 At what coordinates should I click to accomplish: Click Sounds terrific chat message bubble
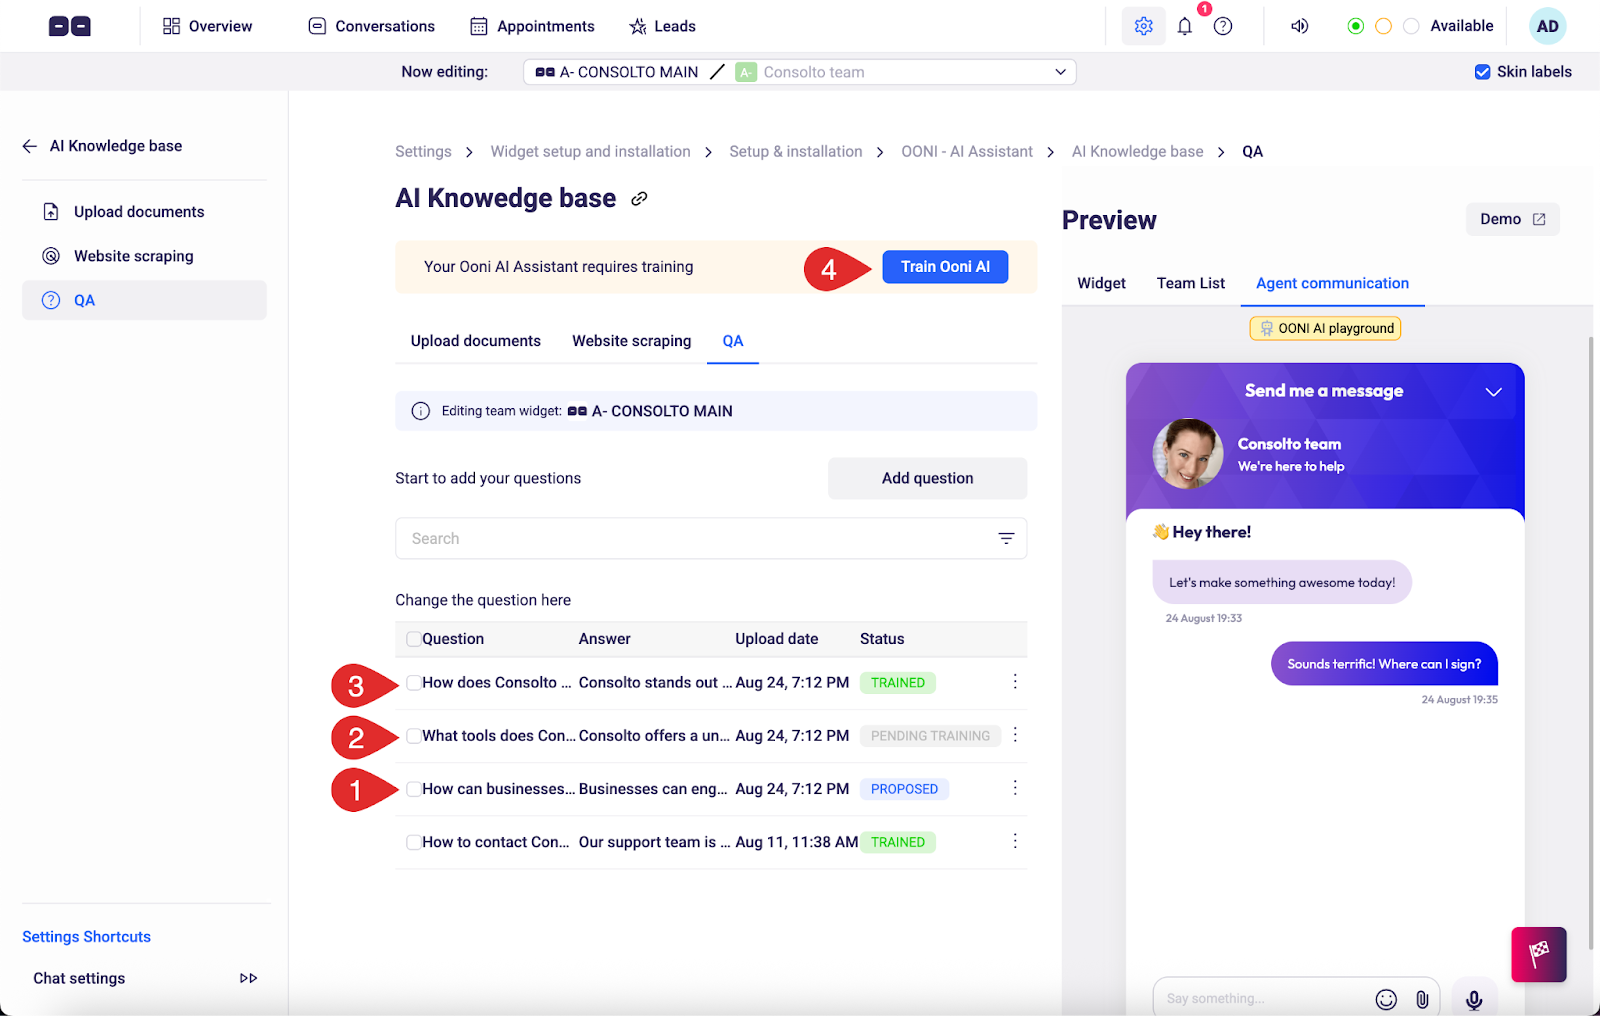tap(1384, 664)
